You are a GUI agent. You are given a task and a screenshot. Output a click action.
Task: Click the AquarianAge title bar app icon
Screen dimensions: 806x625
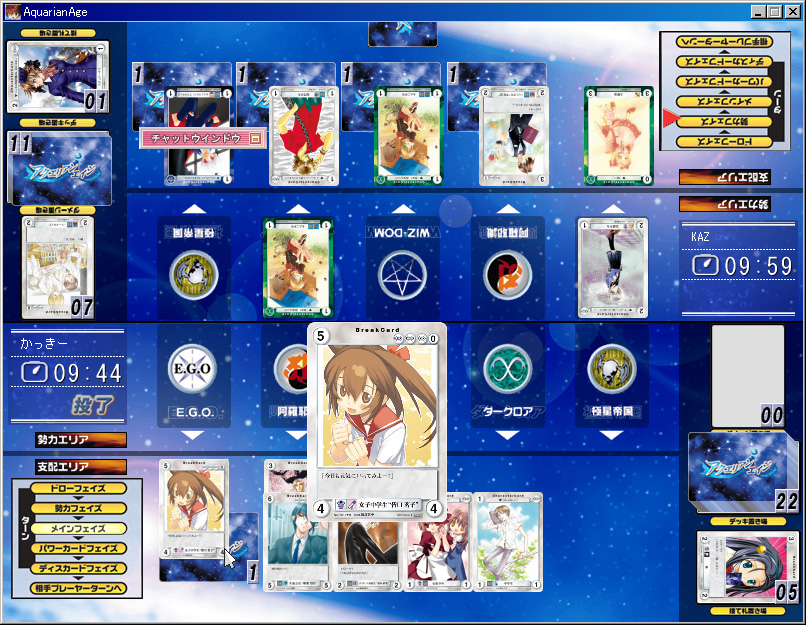click(12, 11)
